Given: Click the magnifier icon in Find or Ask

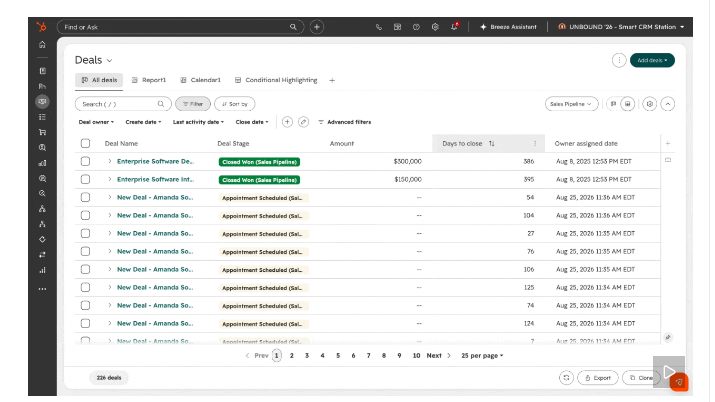Looking at the screenshot, I should (x=293, y=27).
